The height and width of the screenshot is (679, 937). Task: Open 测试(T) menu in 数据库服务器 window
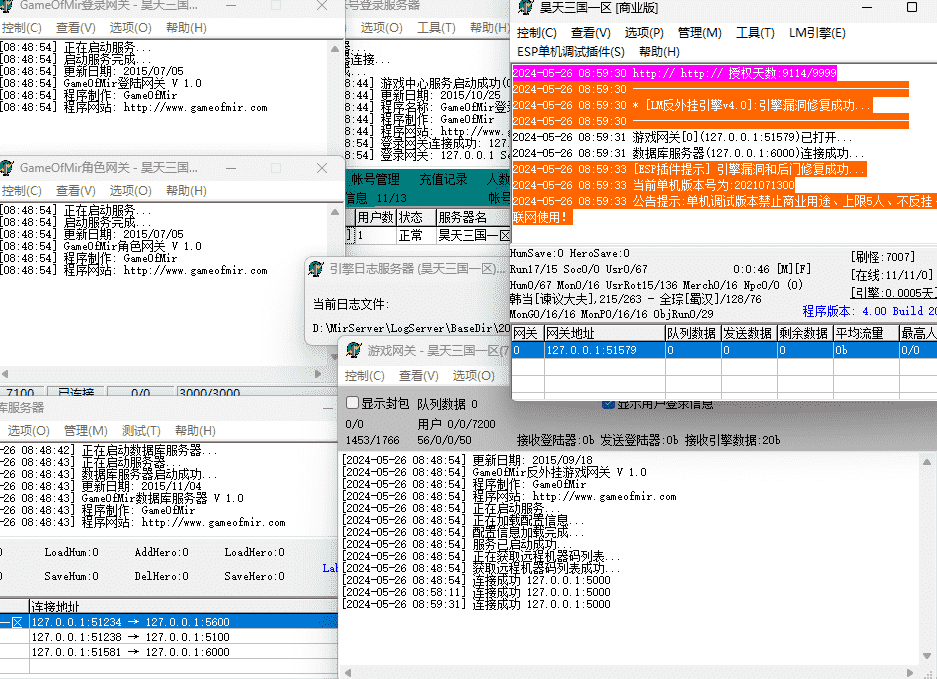[141, 431]
